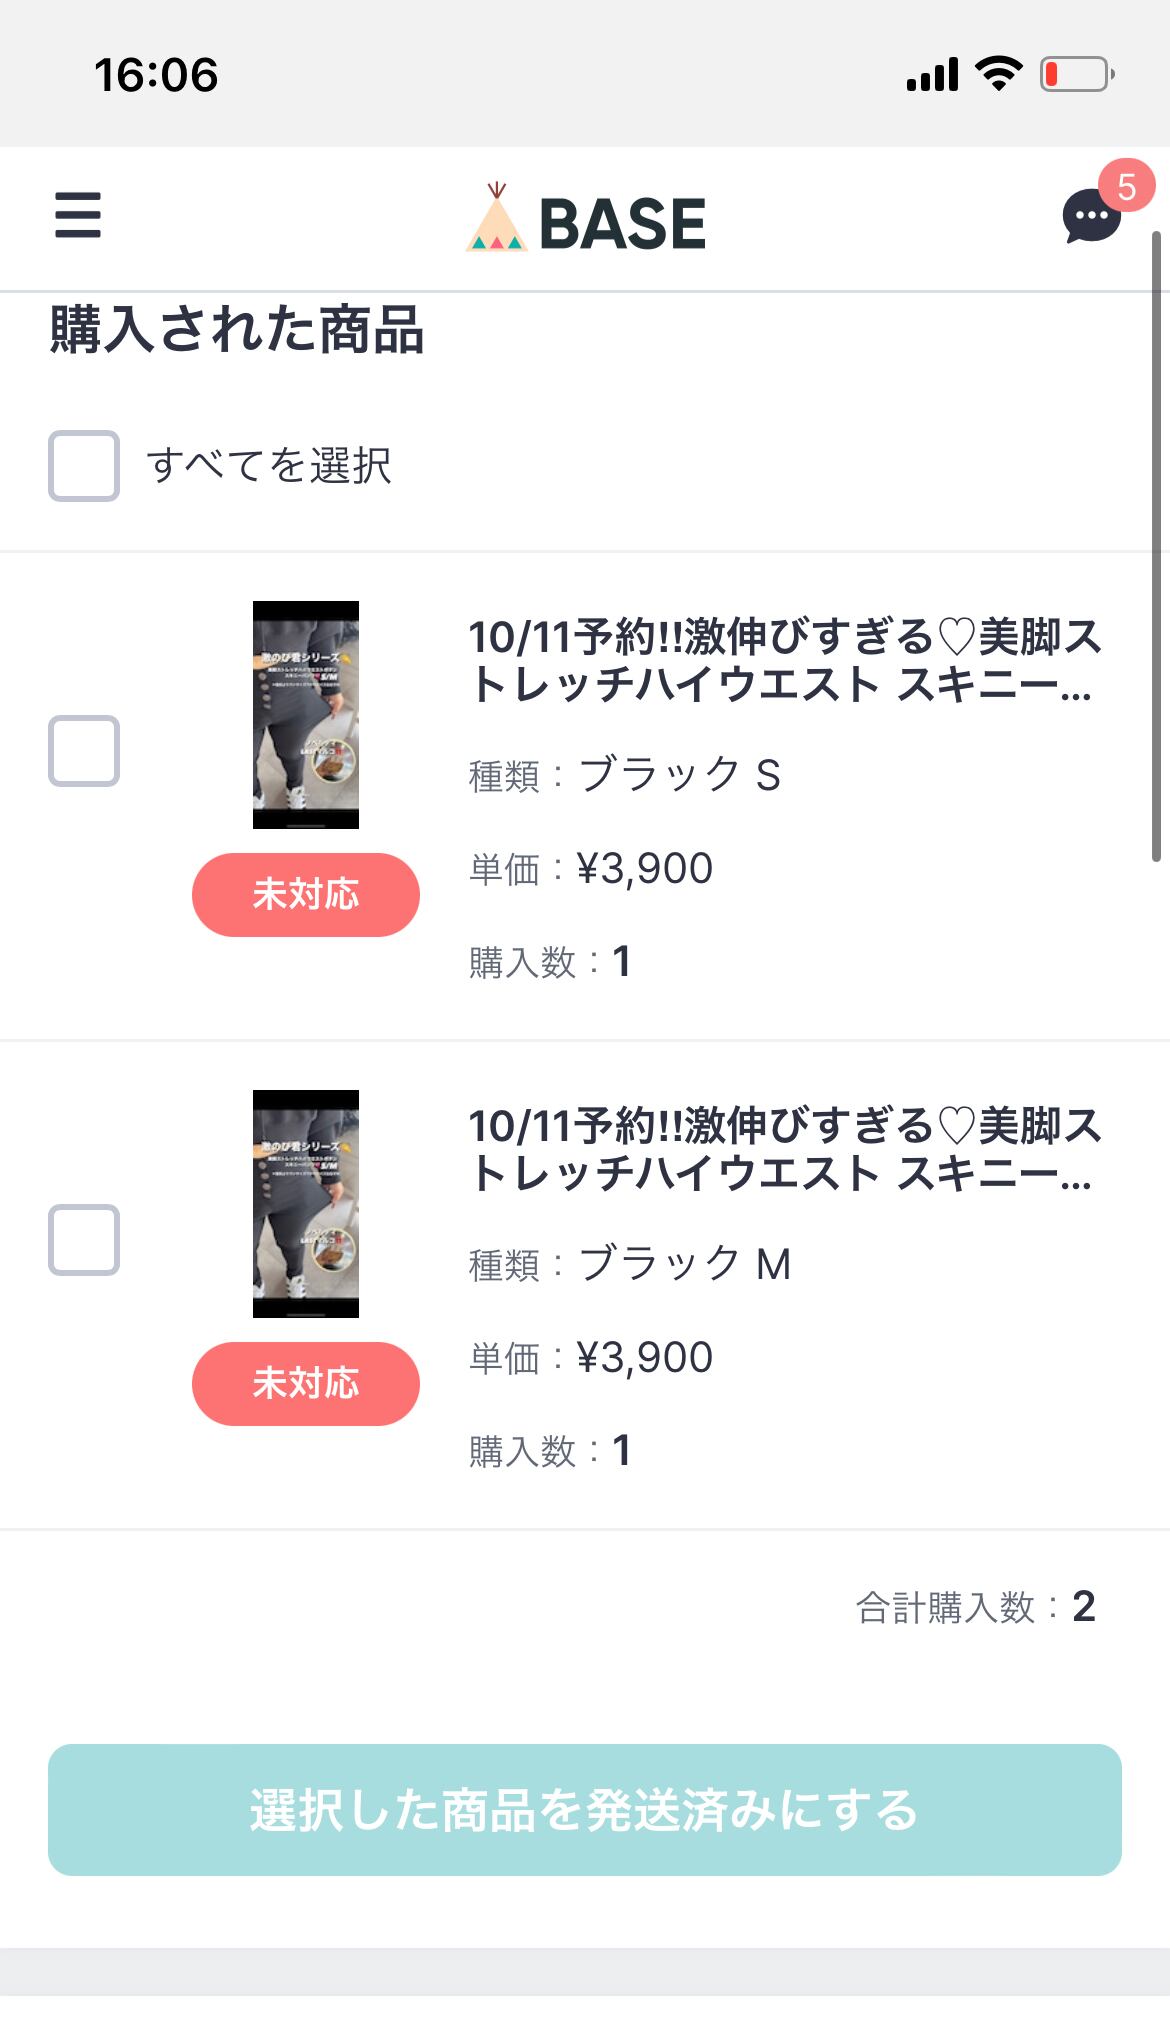Screen dimensions: 1170x2042
Task: Click the BASE tent logo
Action: point(497,219)
